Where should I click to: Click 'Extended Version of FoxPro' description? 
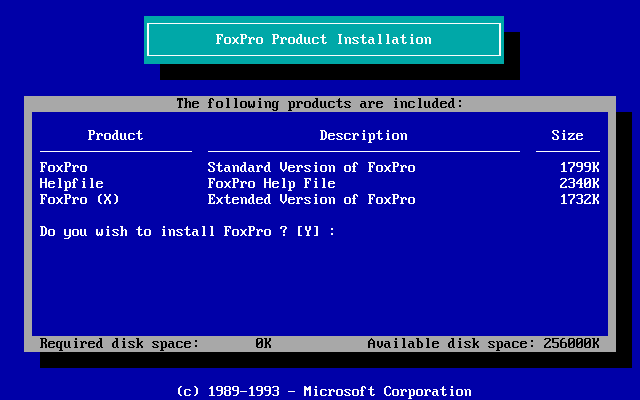(311, 200)
